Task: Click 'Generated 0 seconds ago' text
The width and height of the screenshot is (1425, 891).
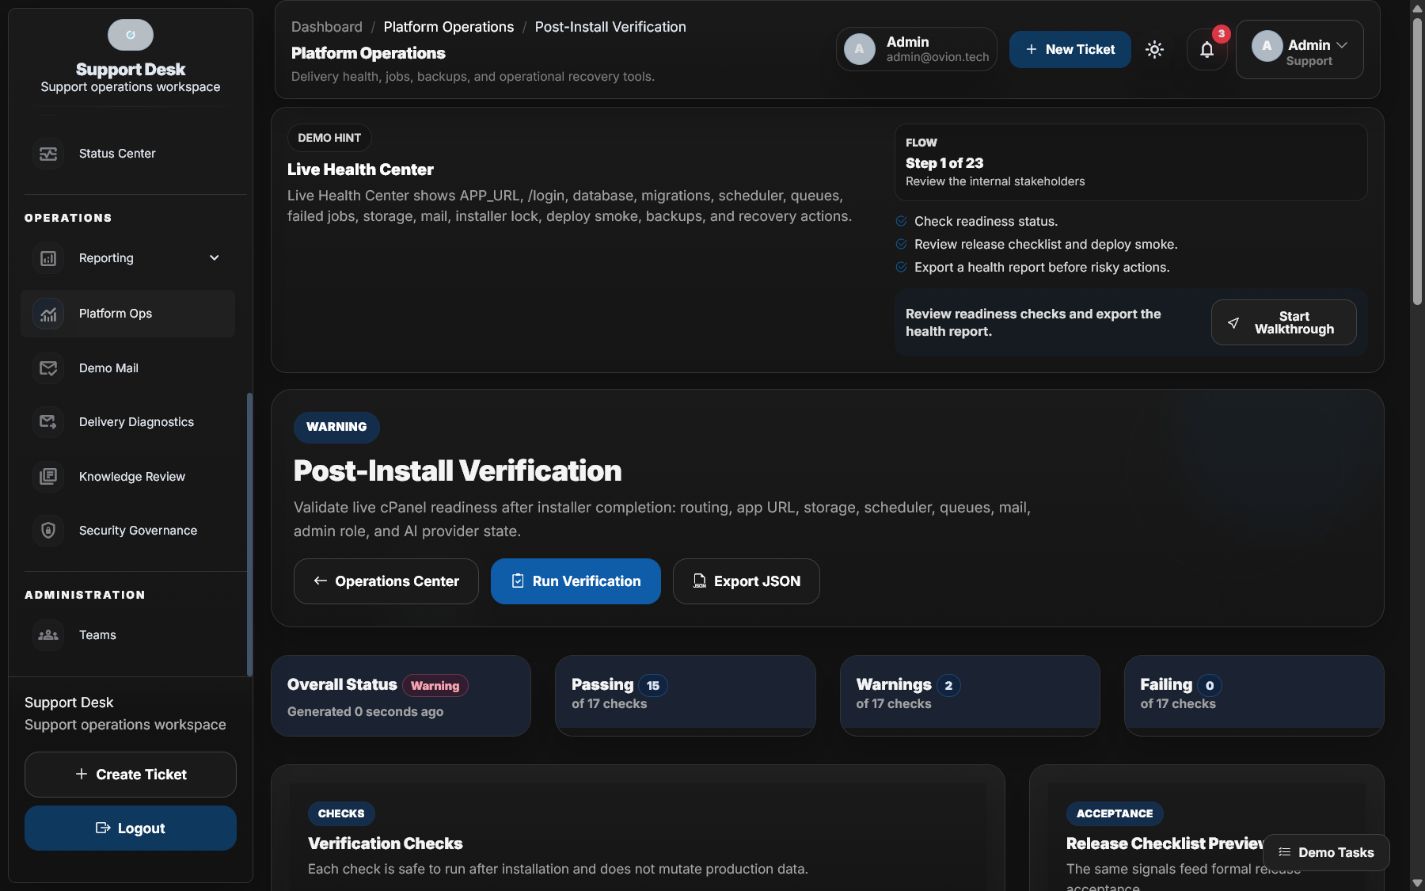Action: tap(365, 712)
